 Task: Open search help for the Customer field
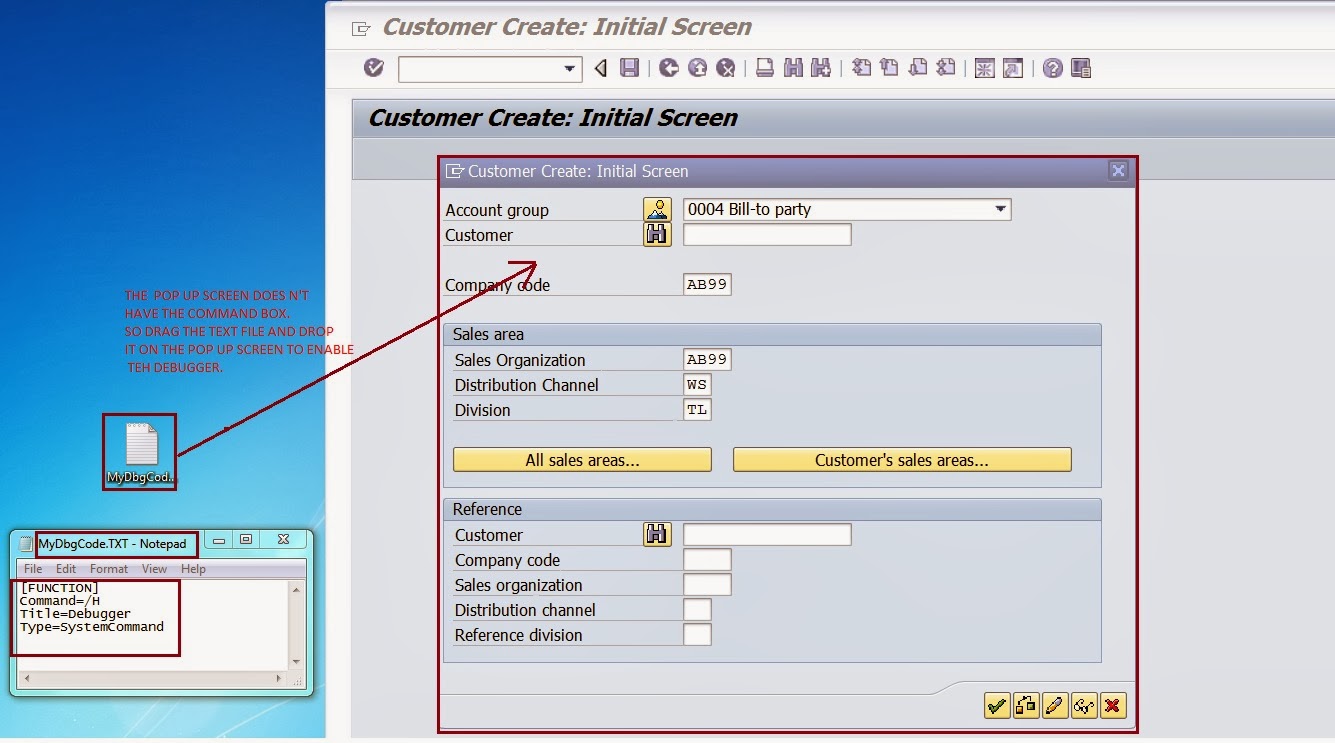[x=657, y=234]
